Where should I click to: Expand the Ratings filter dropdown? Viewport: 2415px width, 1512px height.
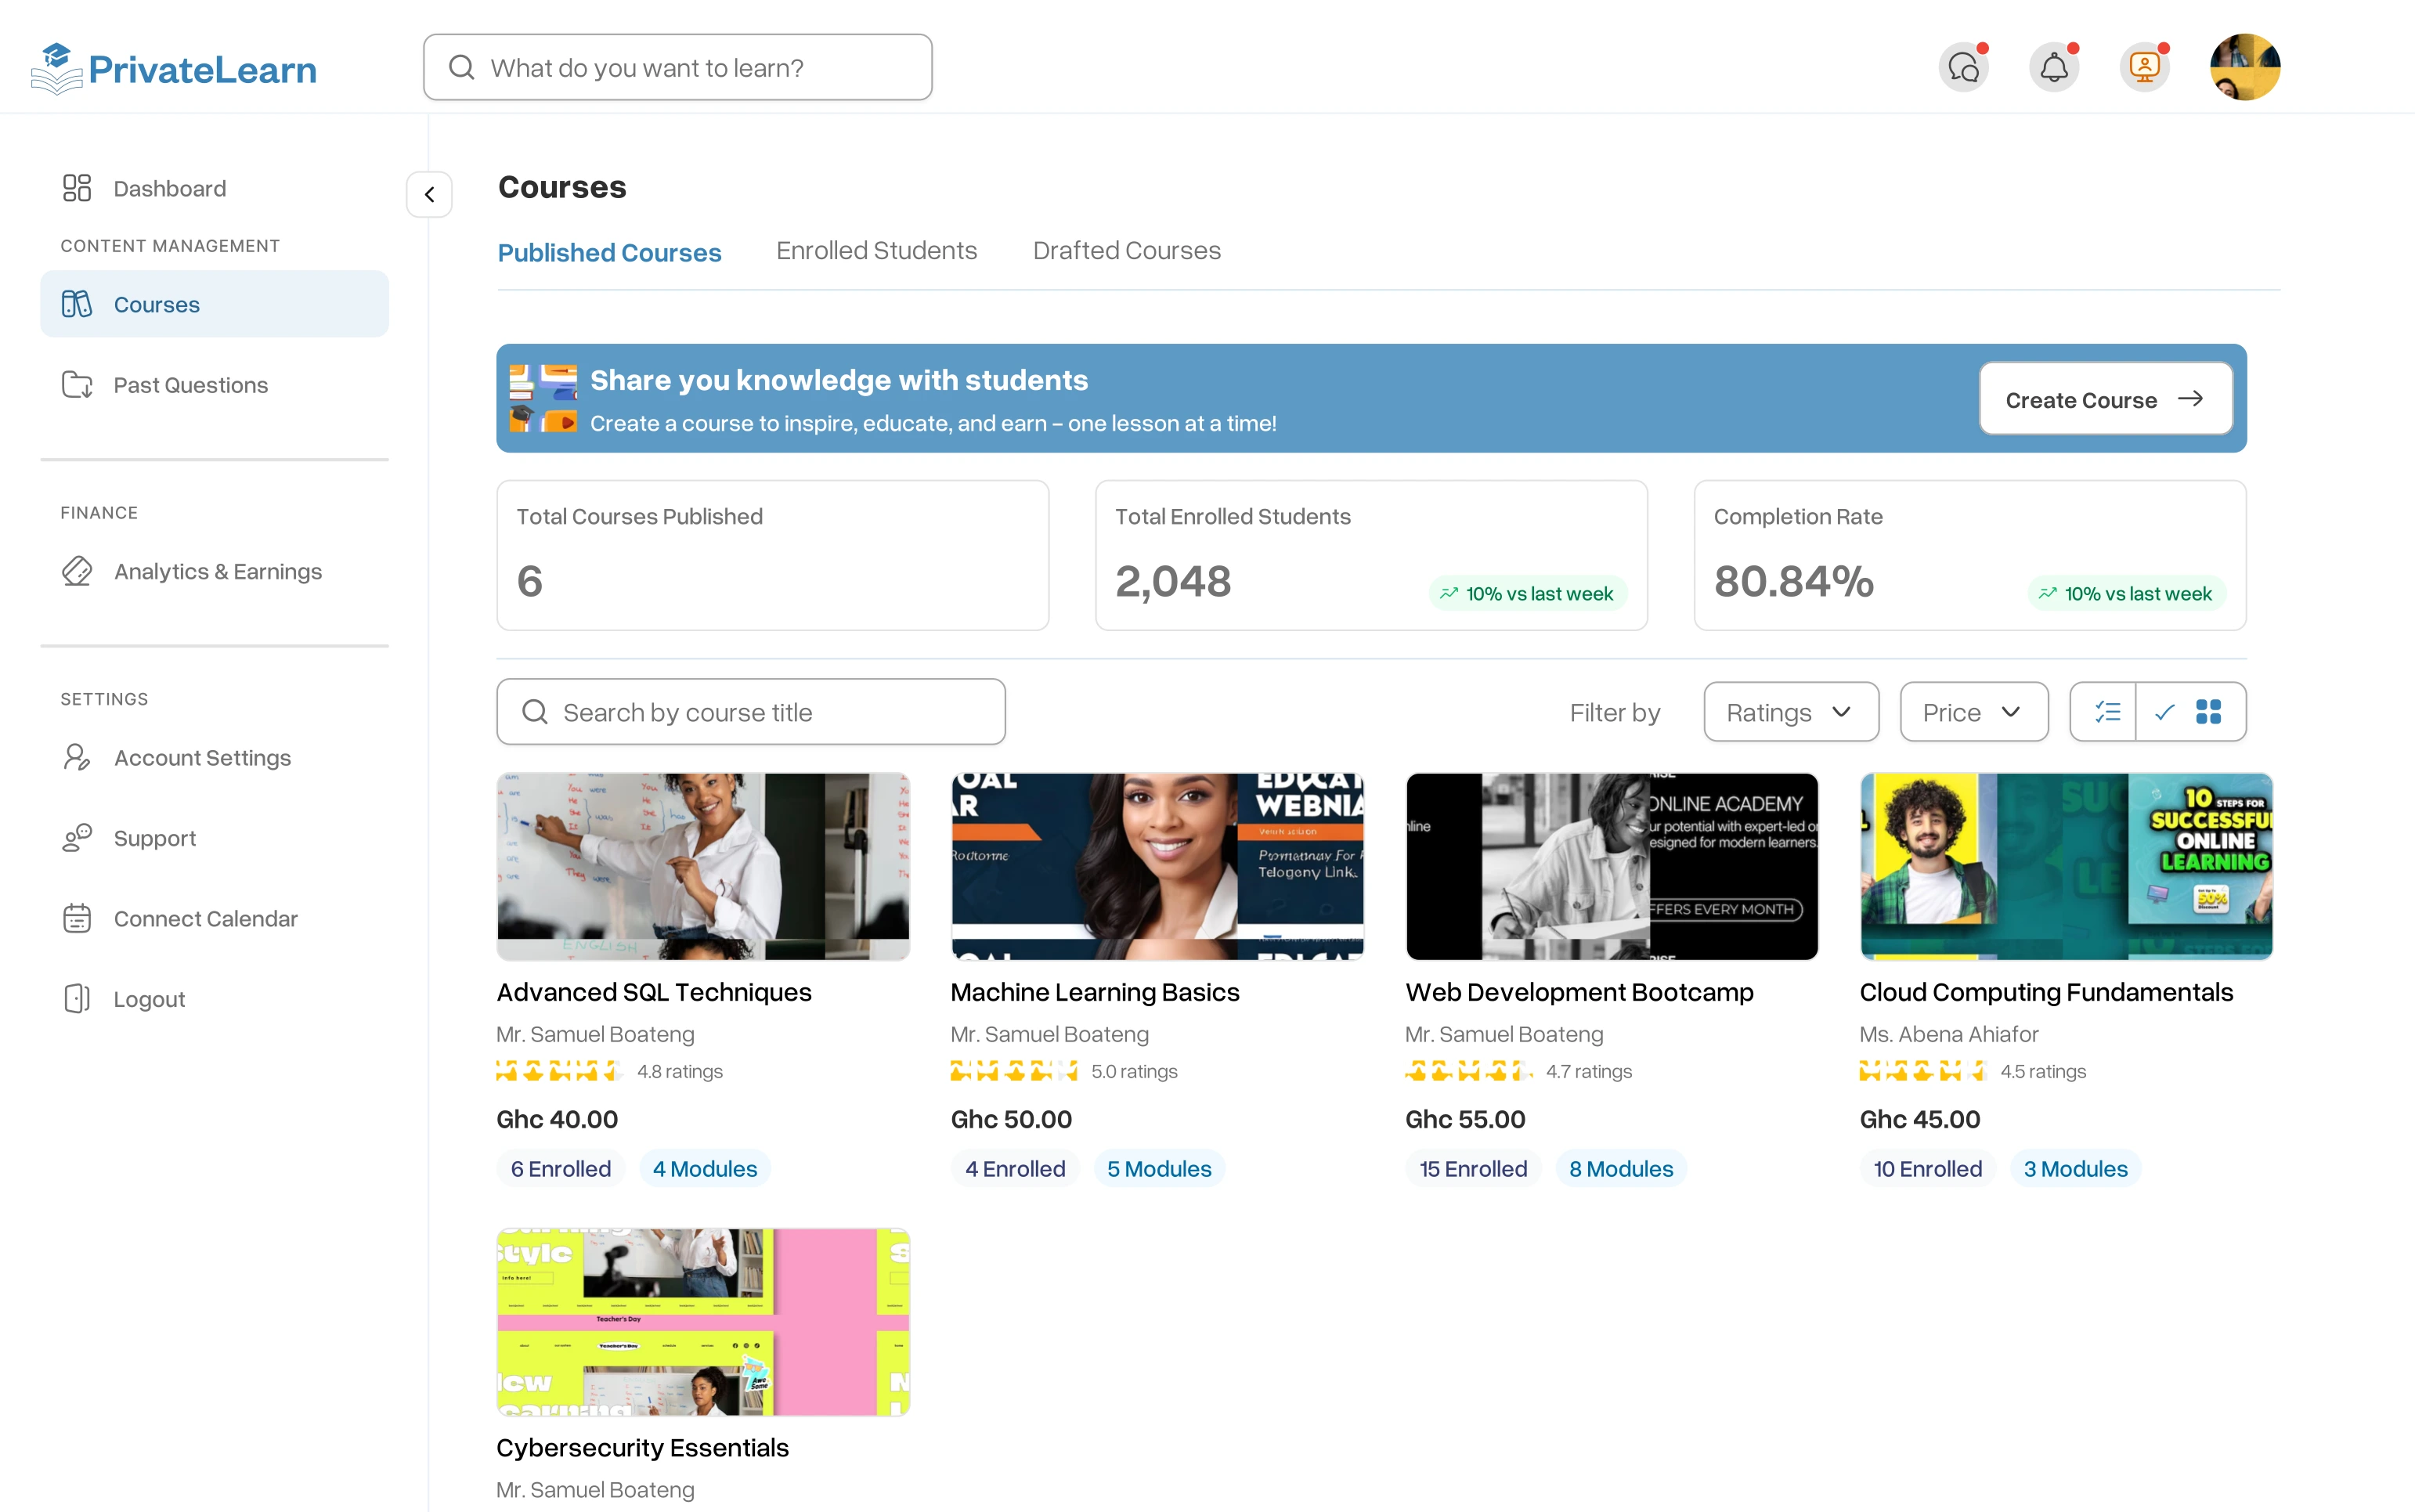pos(1790,712)
